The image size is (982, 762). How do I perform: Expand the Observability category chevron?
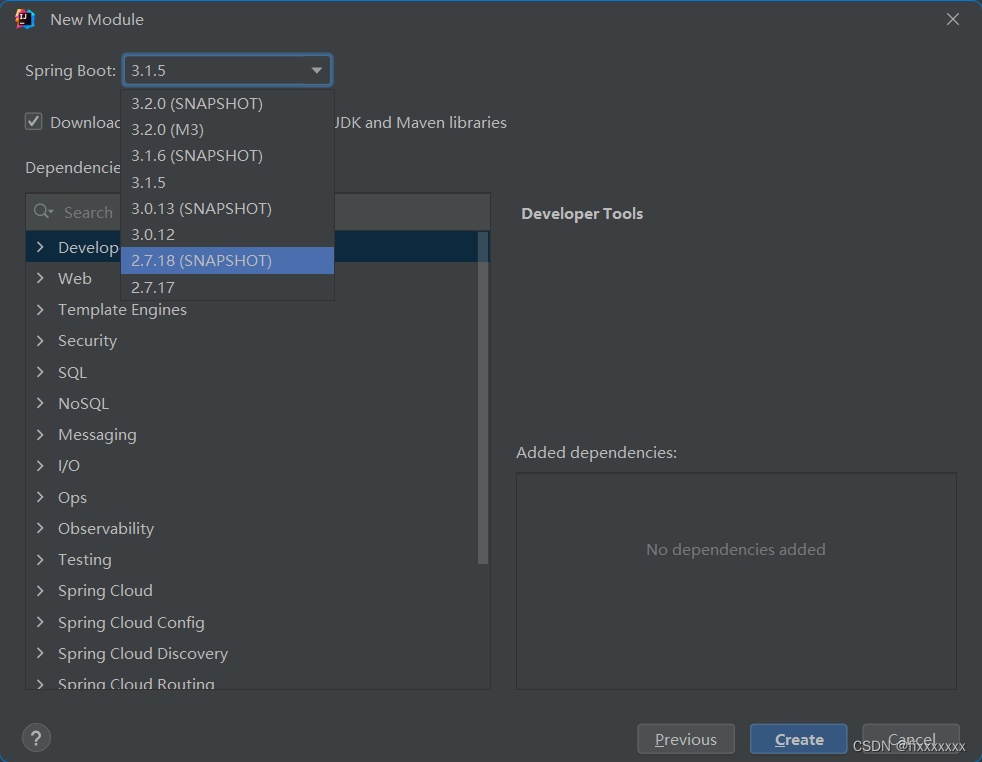coord(40,528)
